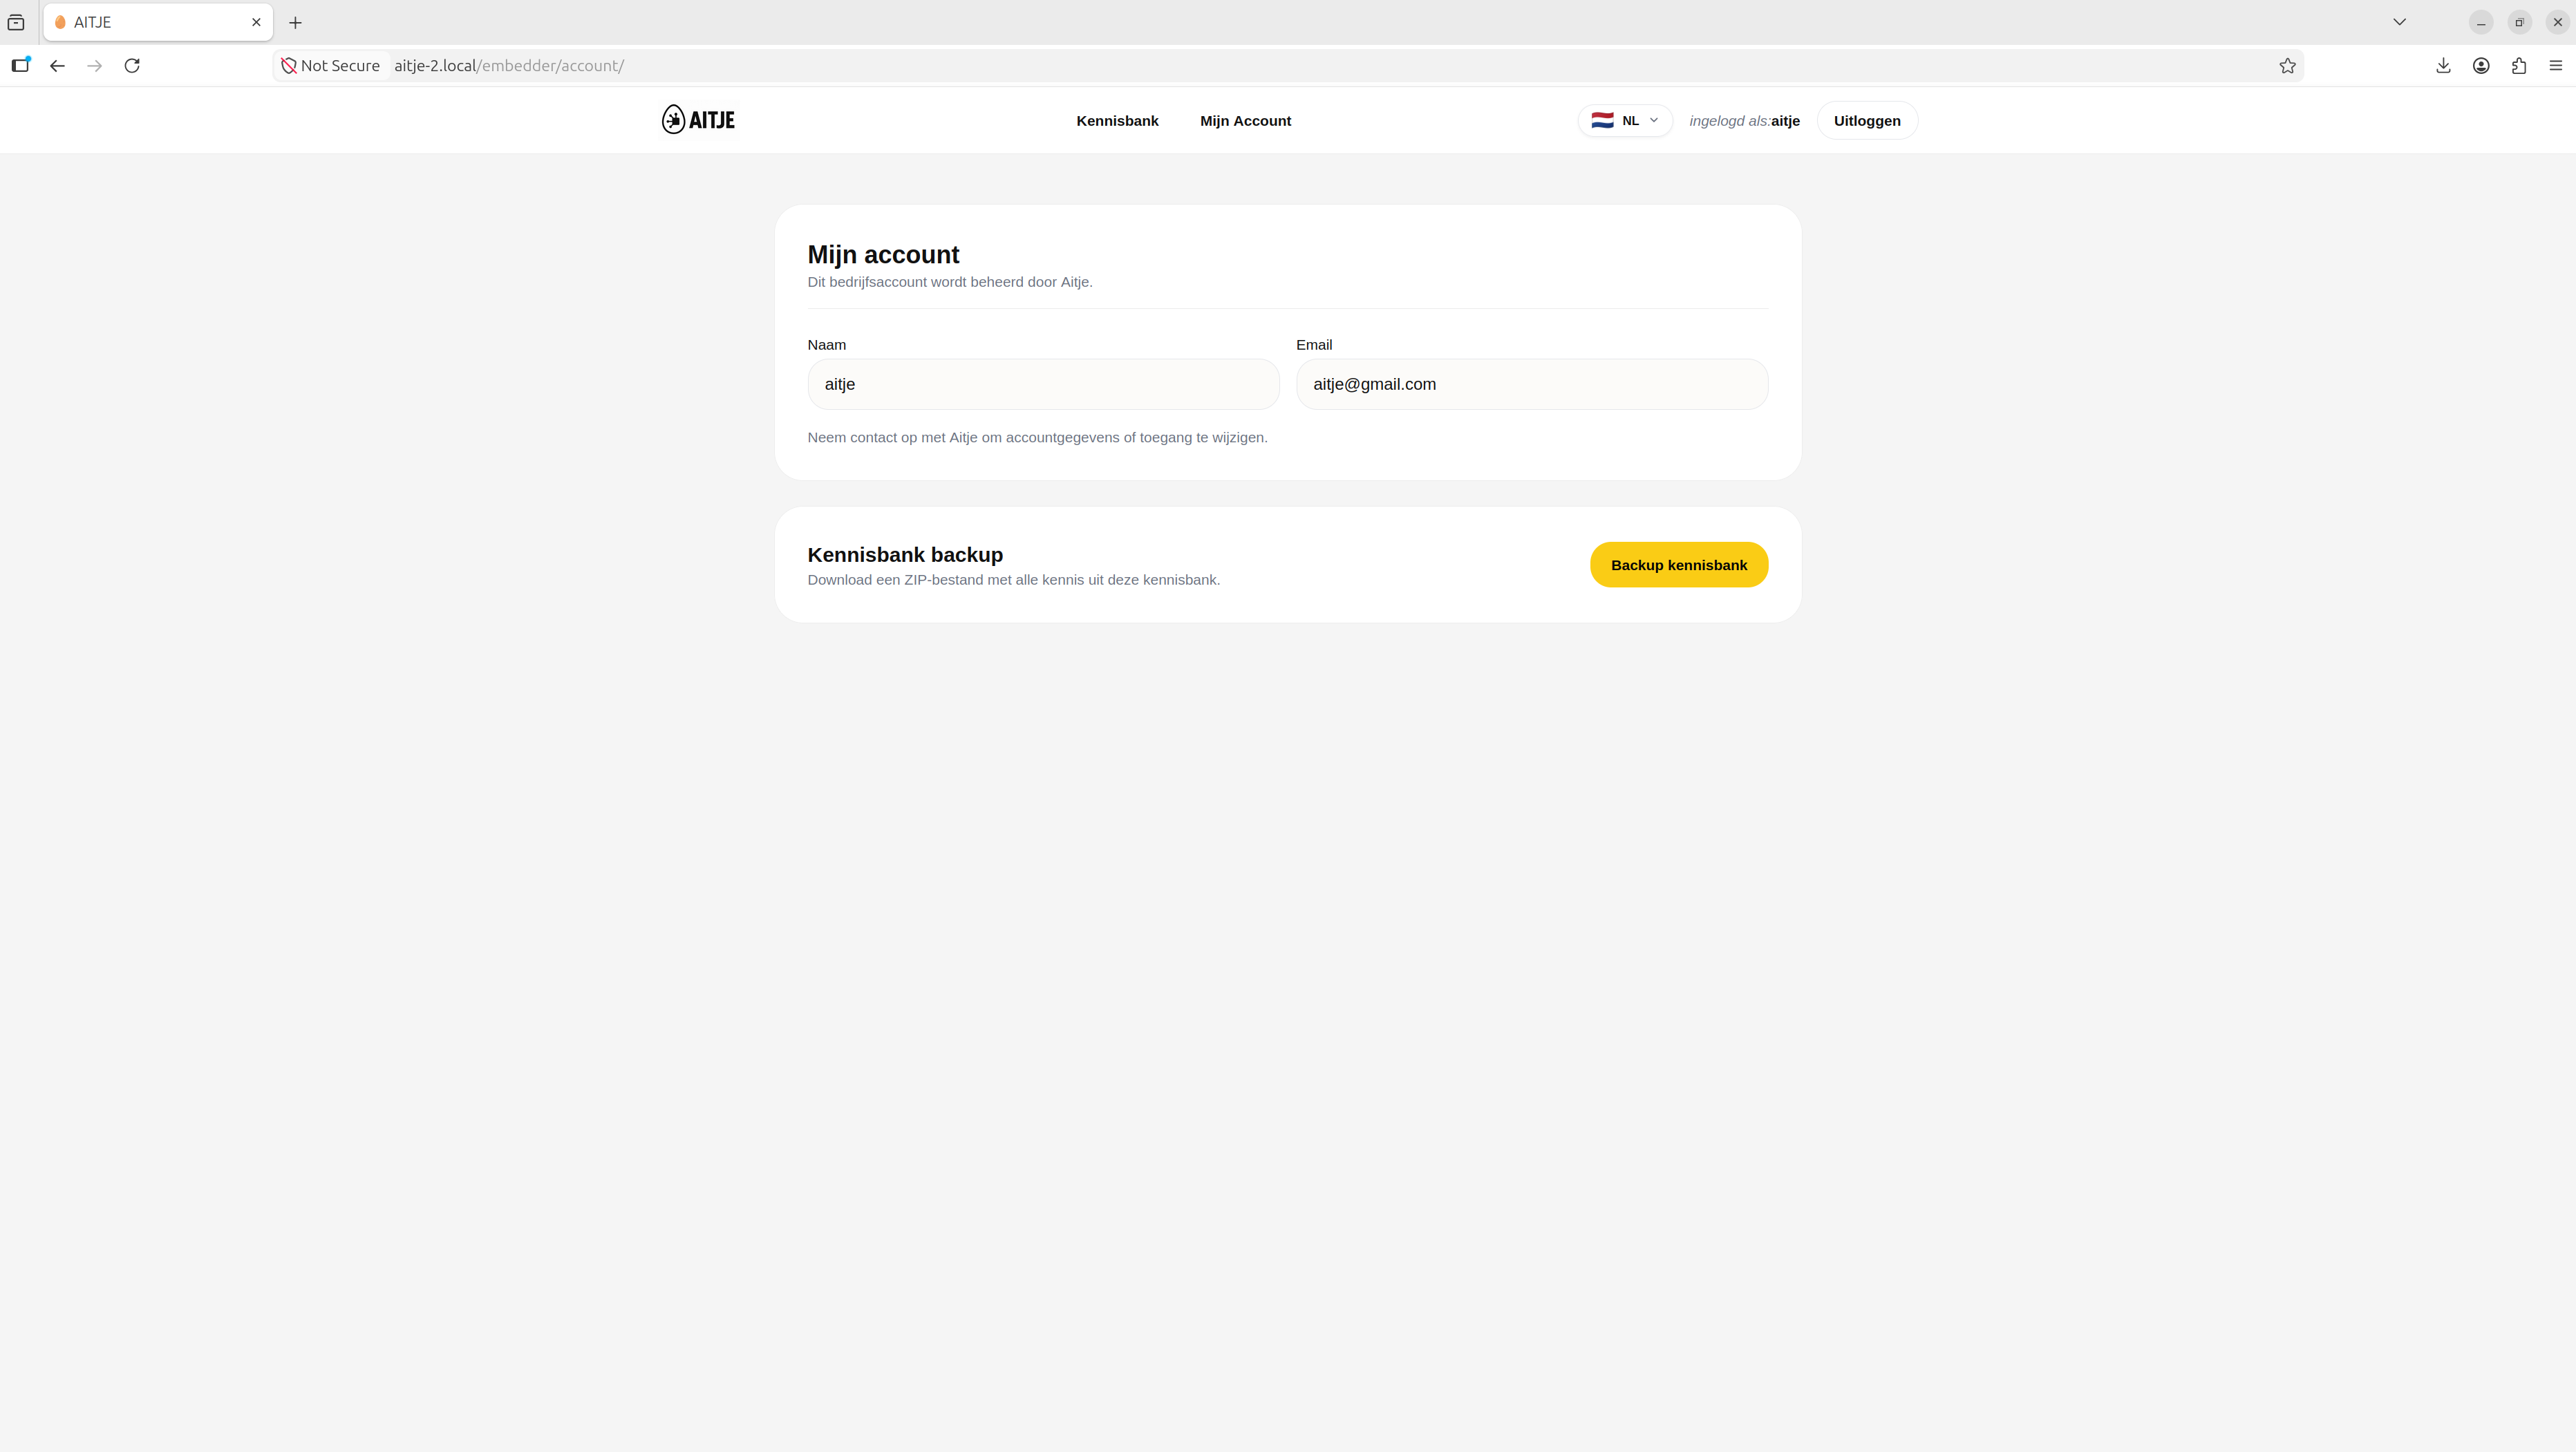Open the browser hamburger menu
Screen dimensions: 2576x1452
[x=2555, y=66]
